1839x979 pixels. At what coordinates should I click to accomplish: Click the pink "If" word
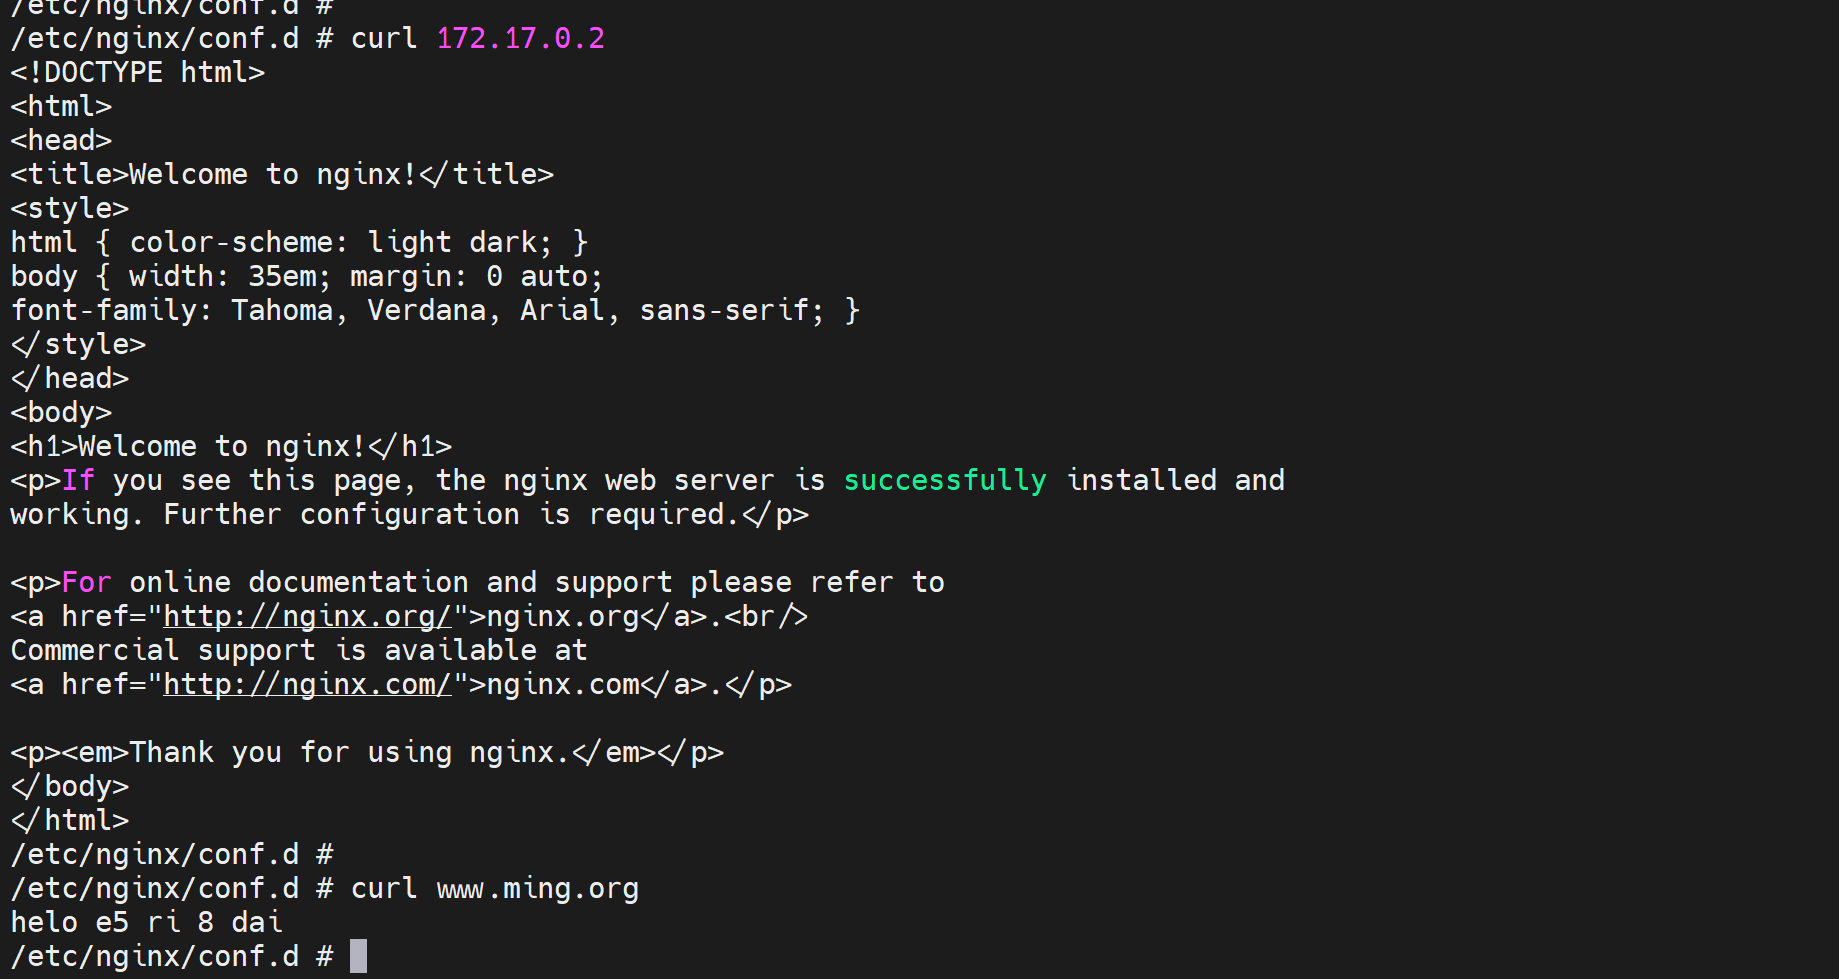tap(78, 480)
